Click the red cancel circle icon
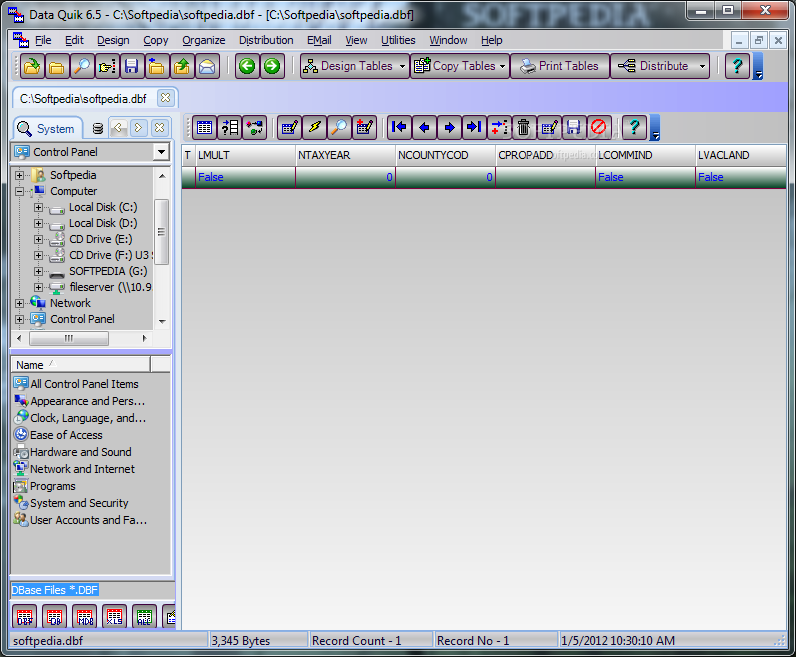 tap(599, 127)
